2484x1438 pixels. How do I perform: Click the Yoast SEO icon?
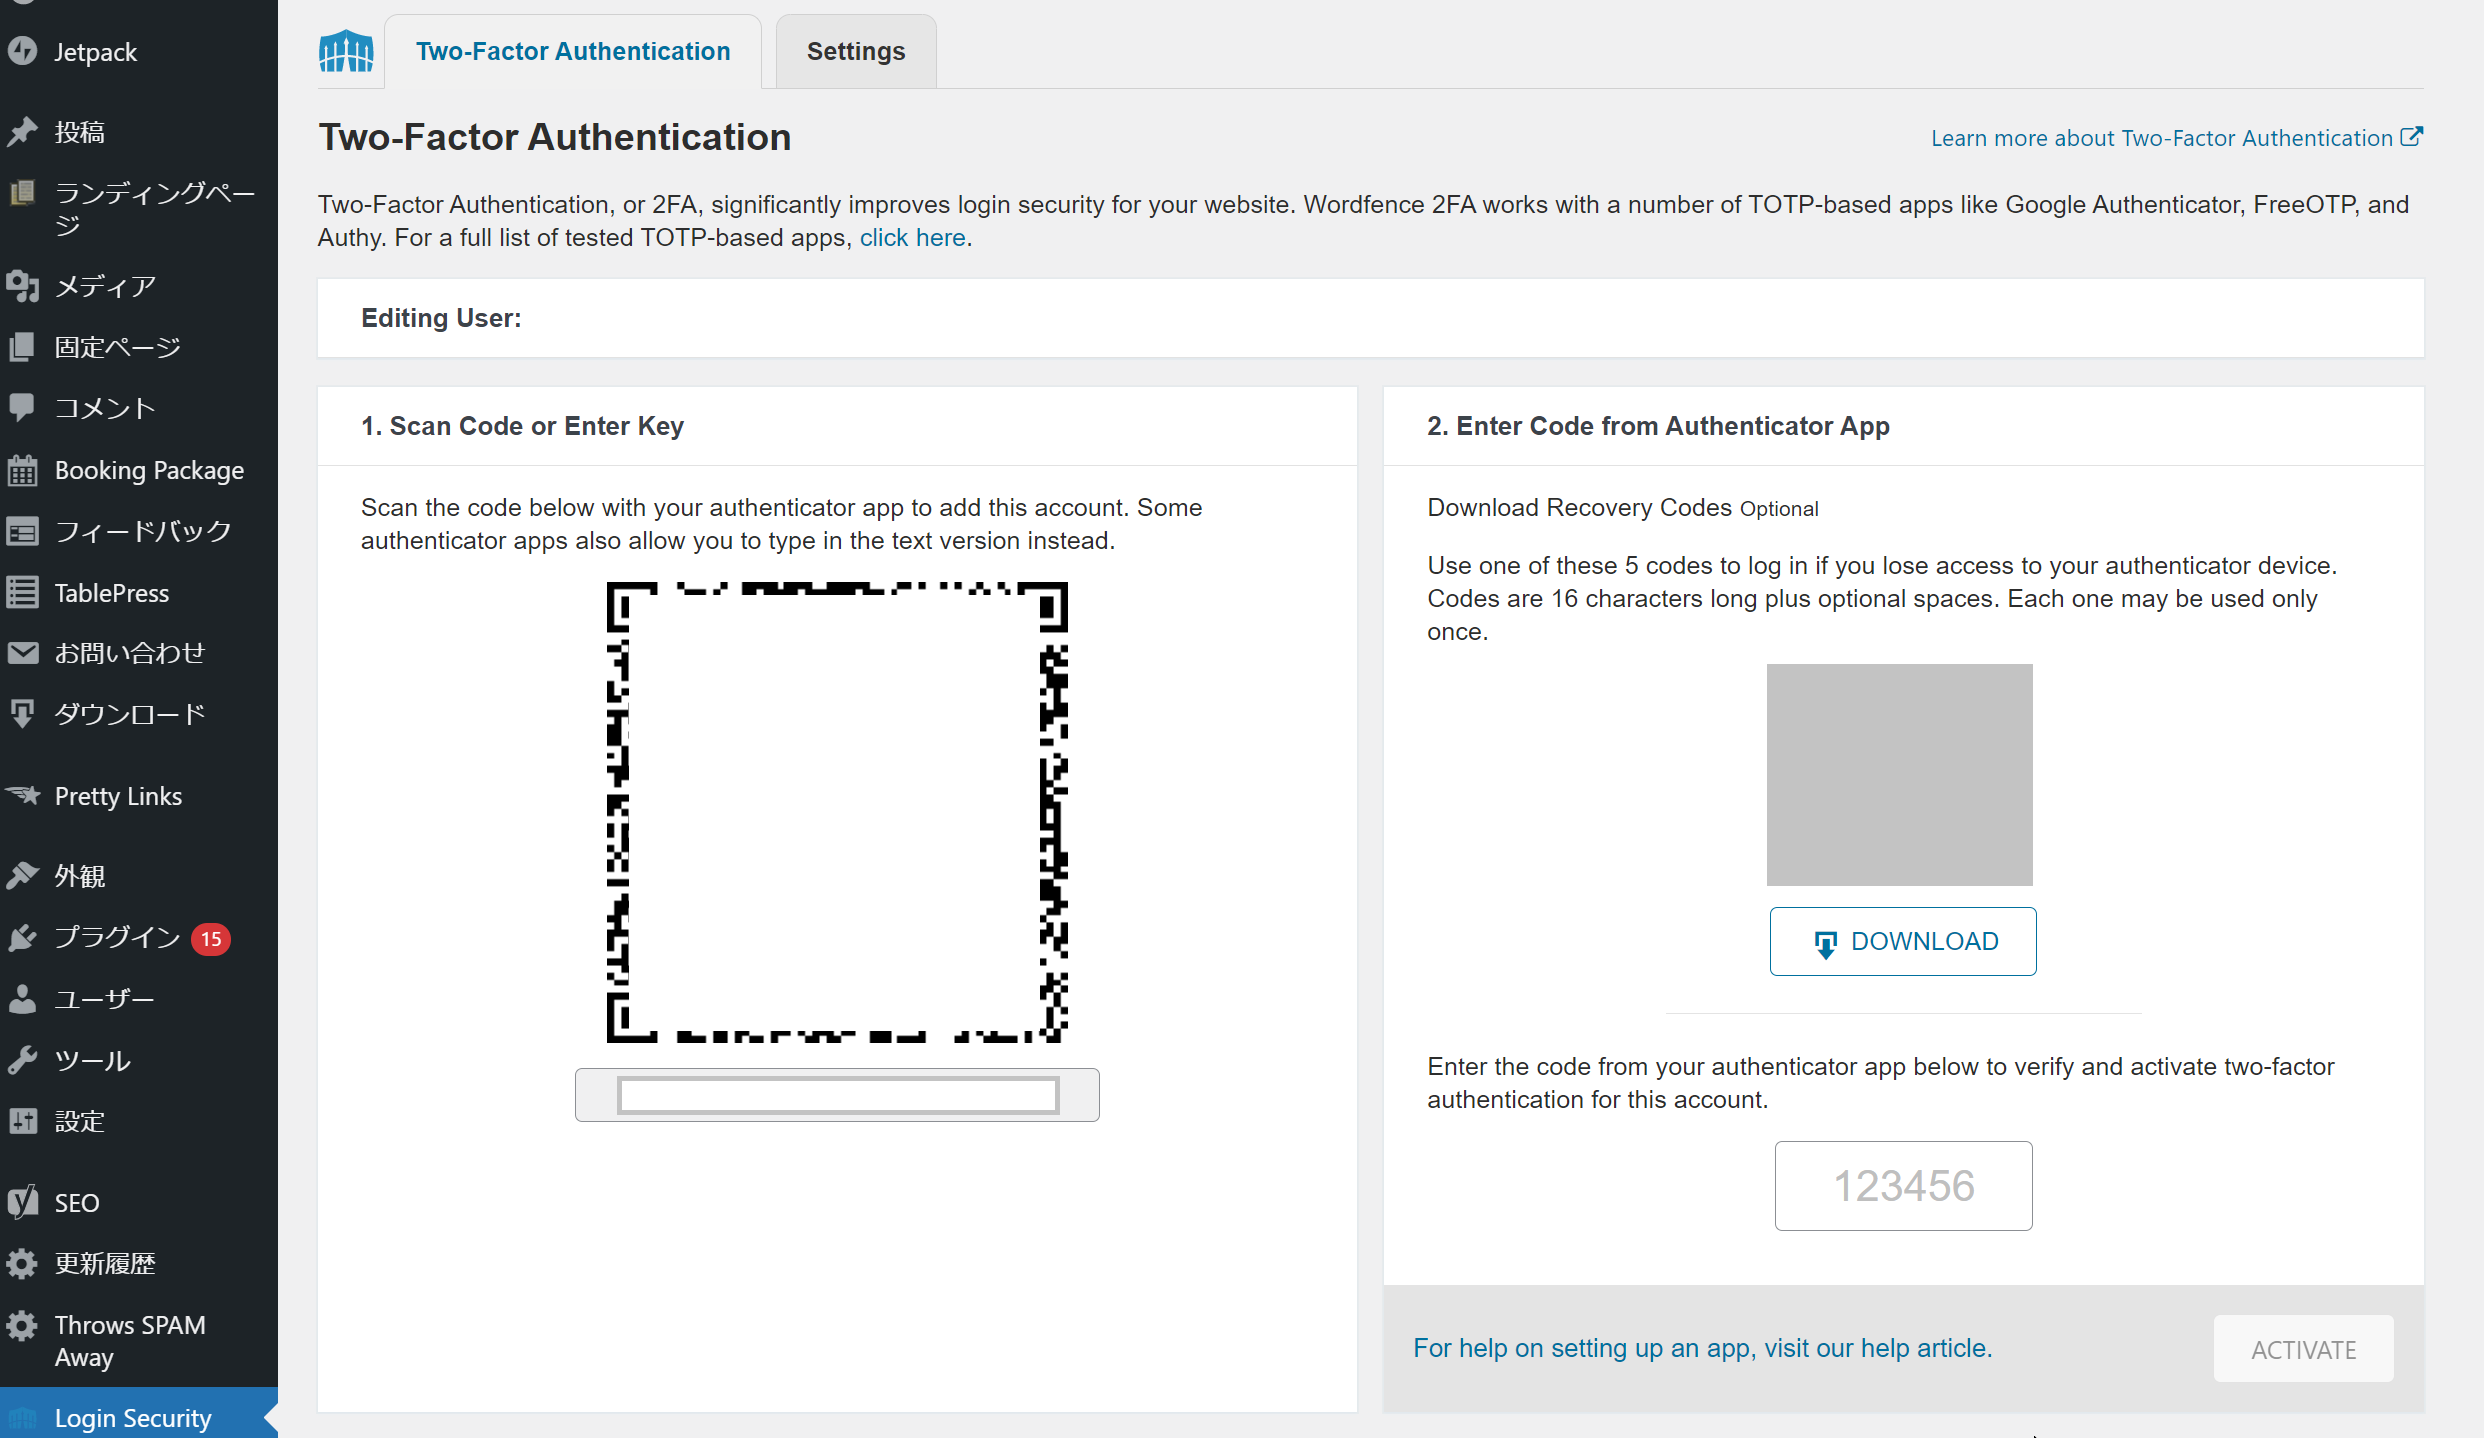pos(22,1202)
